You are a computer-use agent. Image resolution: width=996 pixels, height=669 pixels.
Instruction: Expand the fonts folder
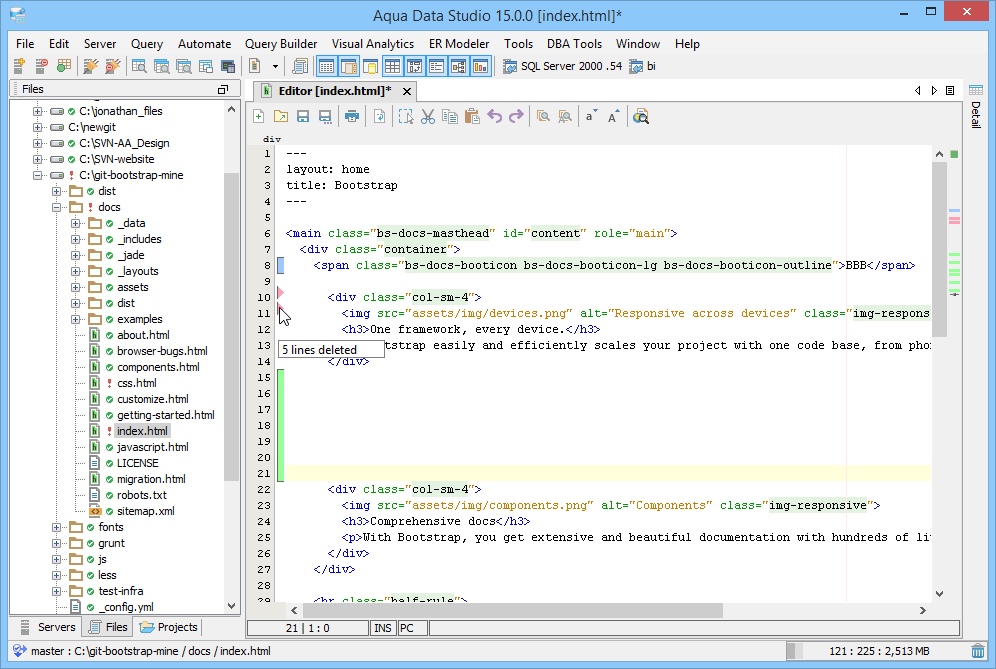pyautogui.click(x=57, y=527)
